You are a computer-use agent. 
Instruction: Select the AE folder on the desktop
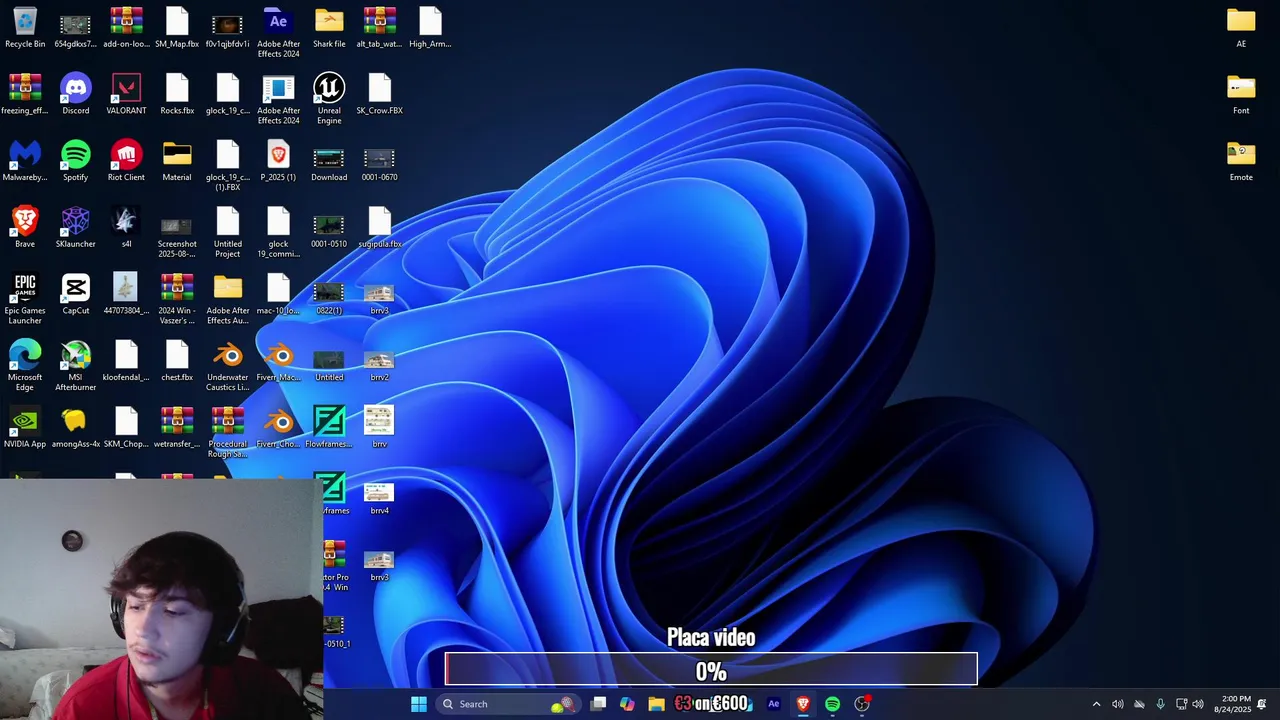tap(1241, 28)
